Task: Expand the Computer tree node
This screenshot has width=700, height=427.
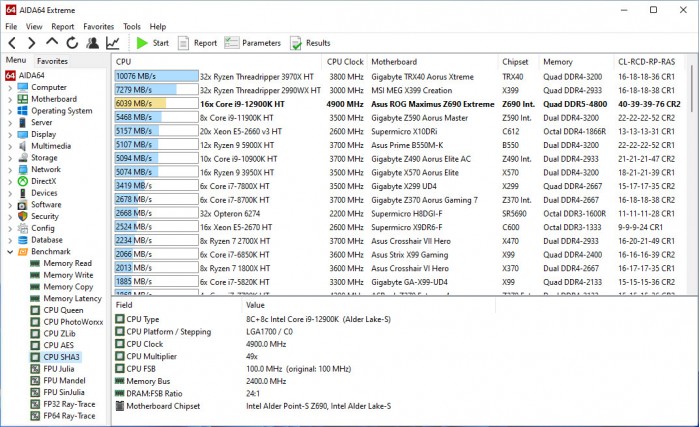Action: coord(10,87)
